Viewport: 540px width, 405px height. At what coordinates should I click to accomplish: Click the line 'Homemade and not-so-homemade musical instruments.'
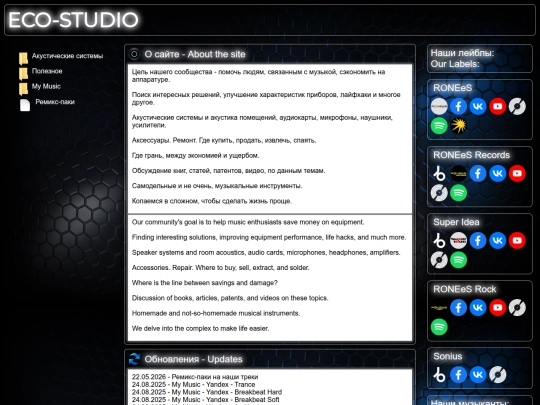coord(216,313)
